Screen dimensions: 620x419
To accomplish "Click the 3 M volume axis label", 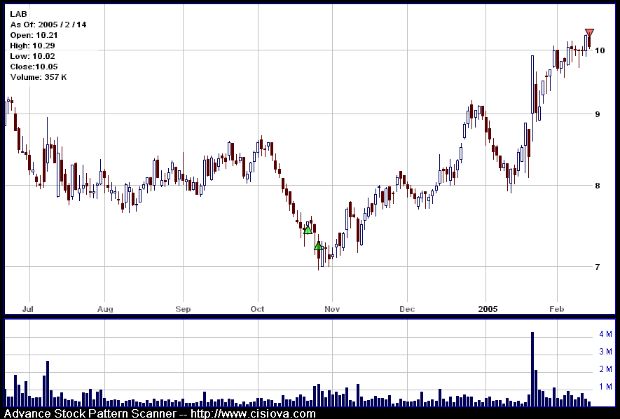I will tap(605, 352).
